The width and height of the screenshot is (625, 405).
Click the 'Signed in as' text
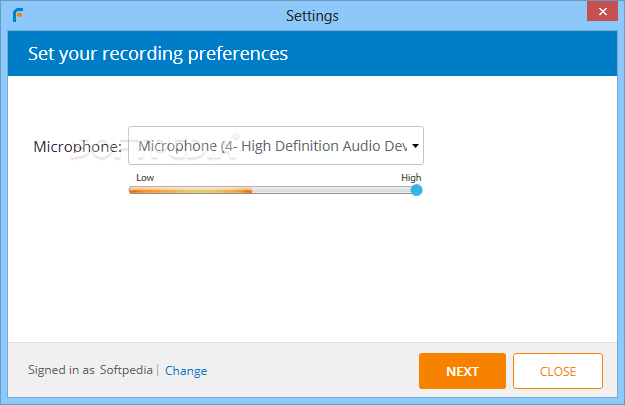61,370
